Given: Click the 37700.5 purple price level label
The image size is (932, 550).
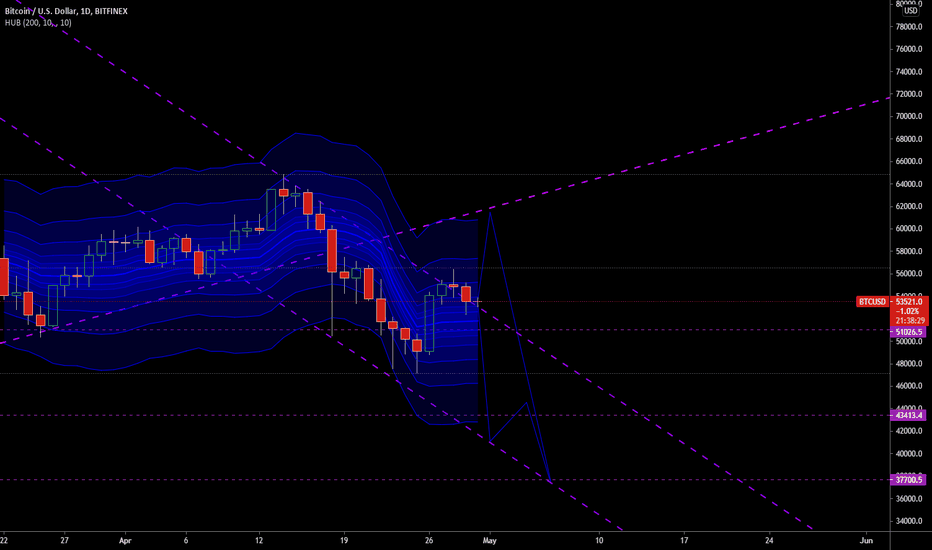Looking at the screenshot, I should pyautogui.click(x=908, y=479).
